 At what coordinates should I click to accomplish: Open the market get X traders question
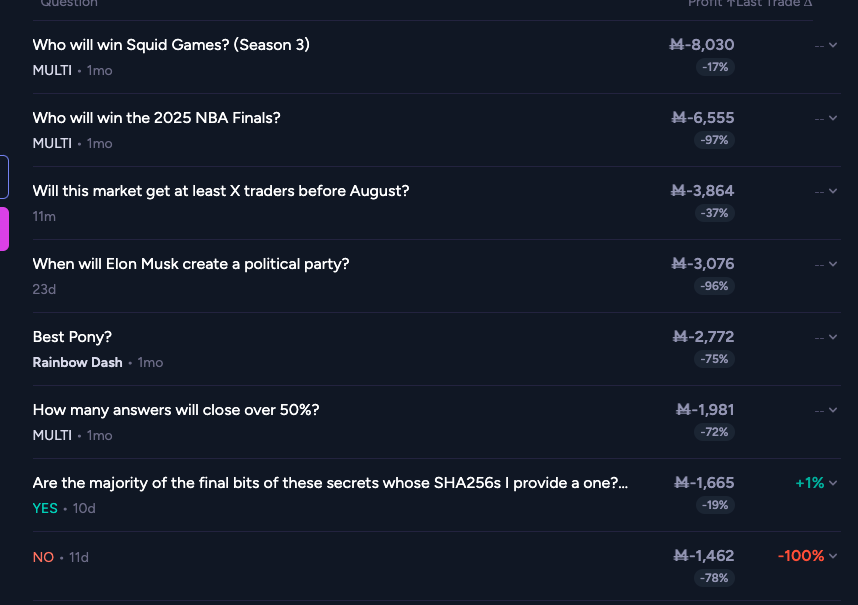[221, 191]
